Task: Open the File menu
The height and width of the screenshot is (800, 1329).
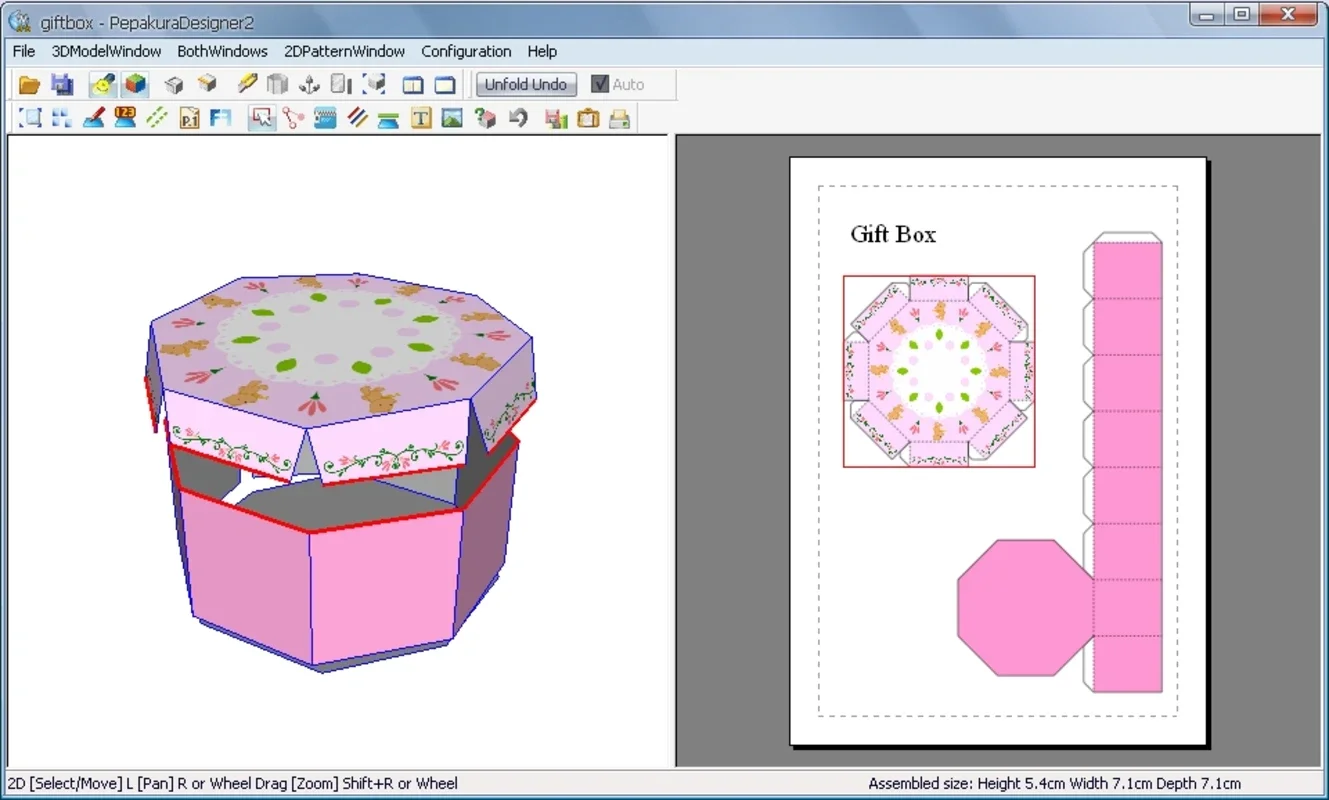Action: coord(24,51)
